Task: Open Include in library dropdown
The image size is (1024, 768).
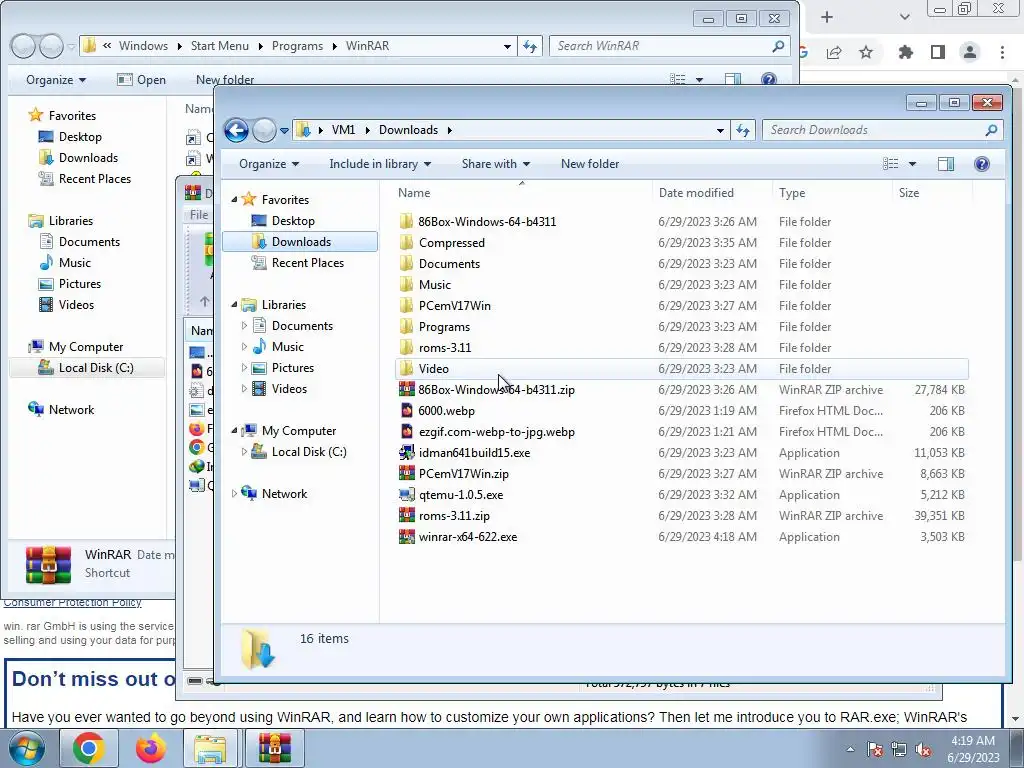Action: pos(380,164)
